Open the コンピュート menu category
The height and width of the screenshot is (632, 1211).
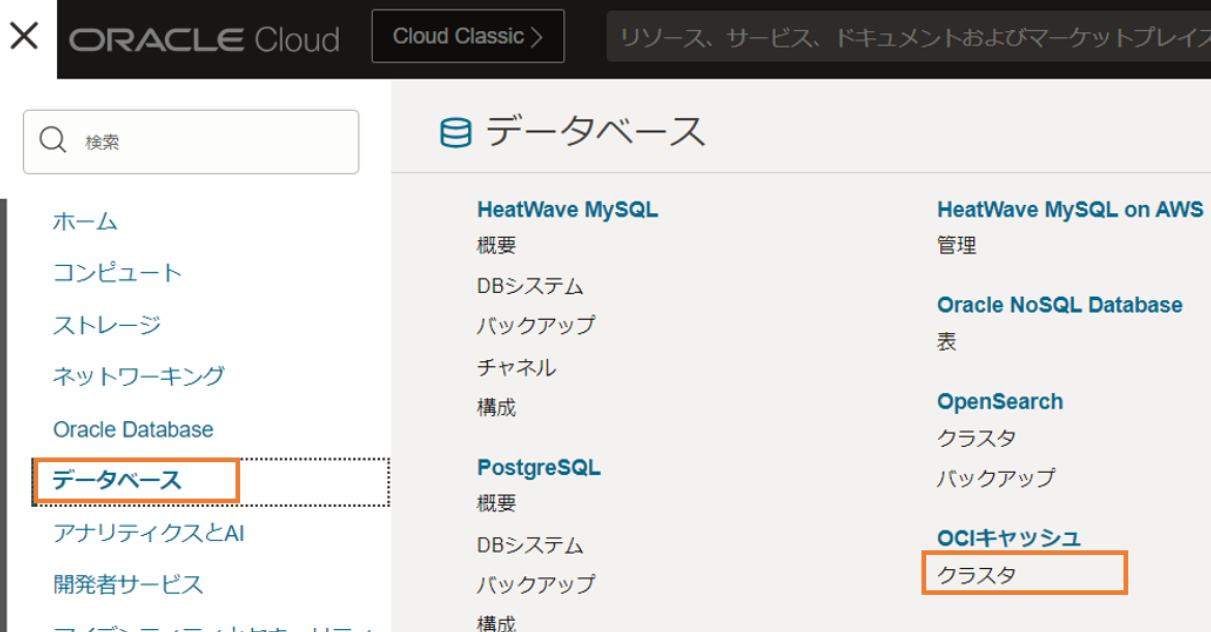pyautogui.click(x=117, y=273)
